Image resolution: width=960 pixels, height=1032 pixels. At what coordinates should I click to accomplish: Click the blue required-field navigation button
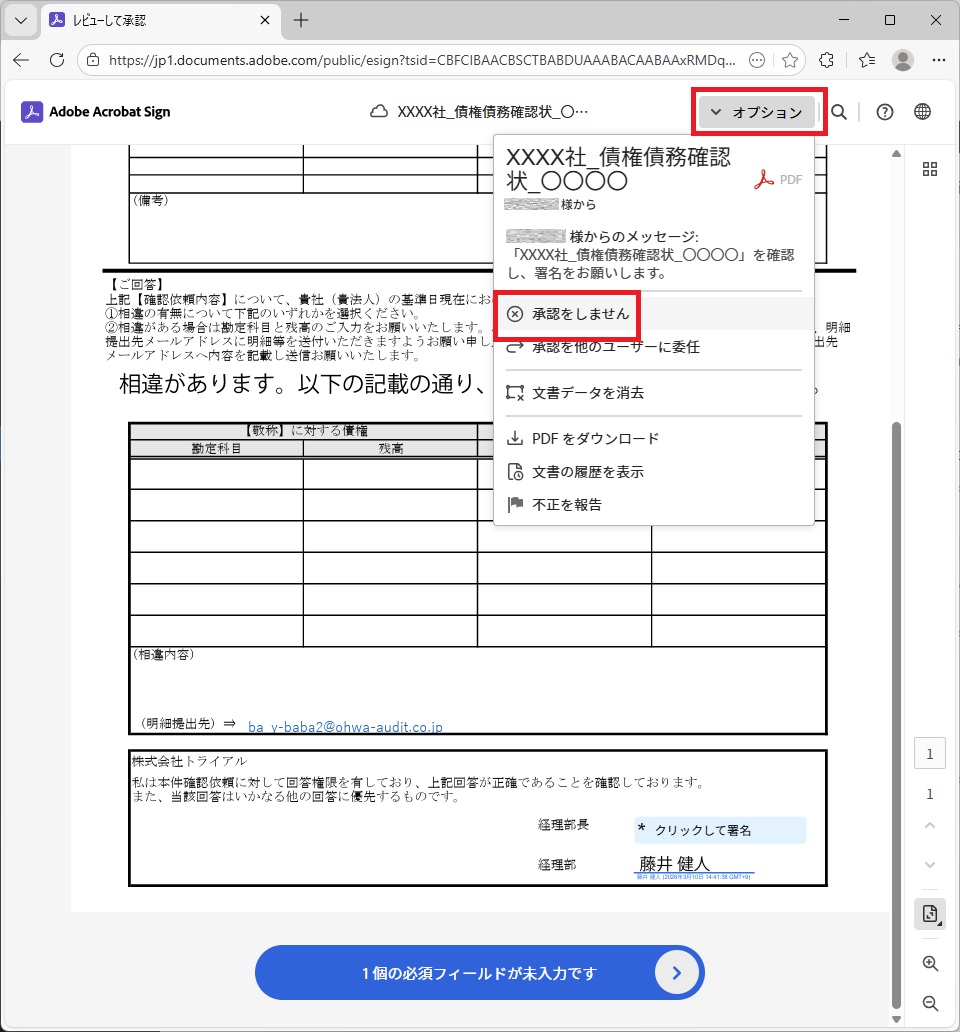coord(480,972)
